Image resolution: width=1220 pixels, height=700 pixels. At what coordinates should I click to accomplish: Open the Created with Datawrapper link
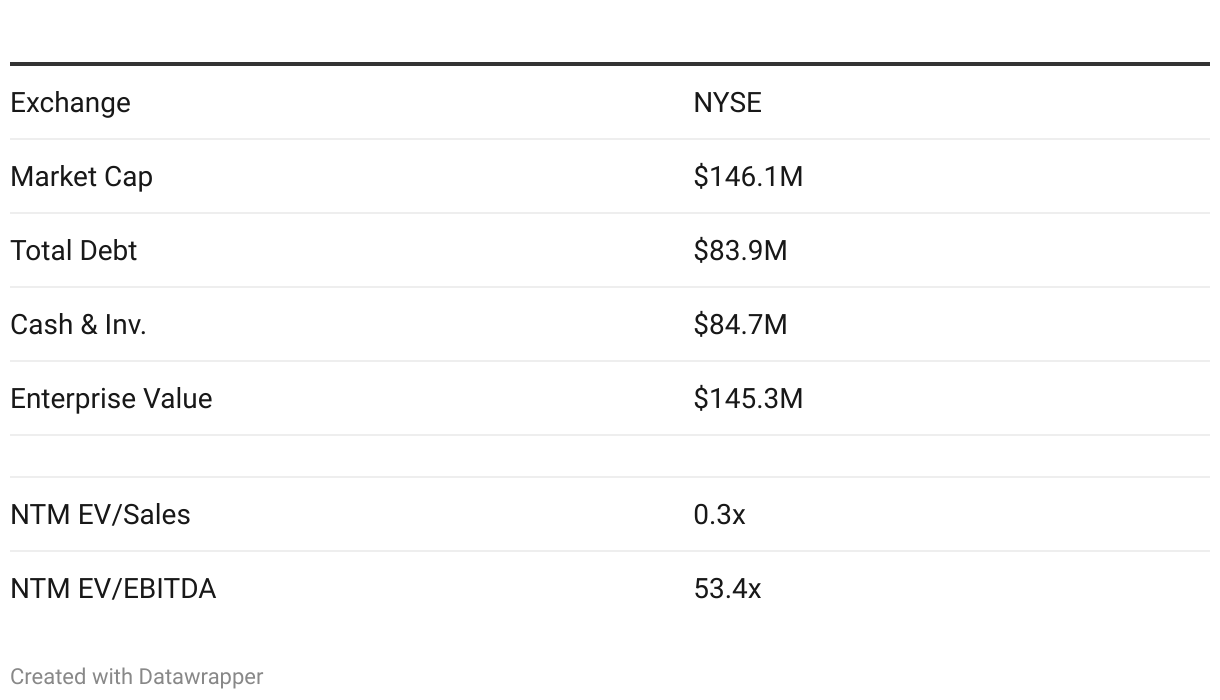(137, 677)
